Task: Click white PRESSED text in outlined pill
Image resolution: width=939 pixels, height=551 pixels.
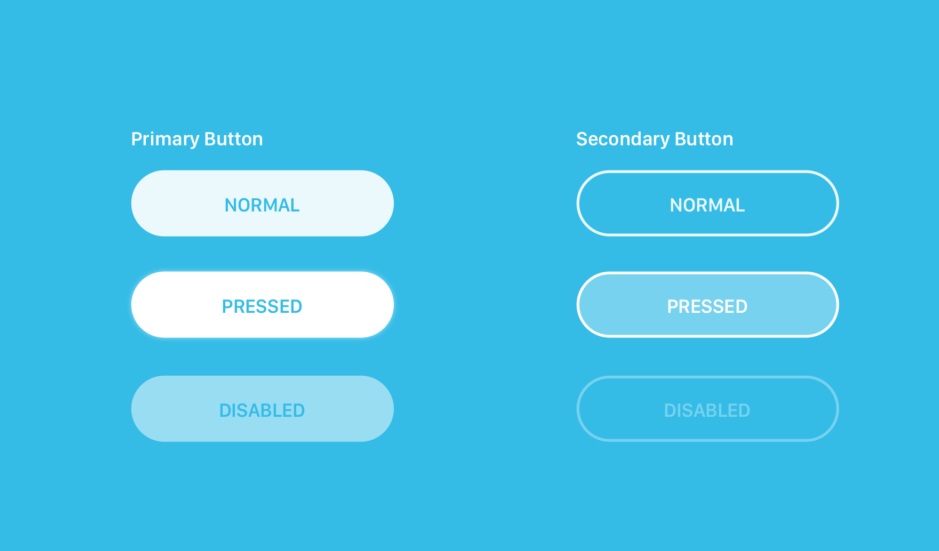Action: coord(707,307)
